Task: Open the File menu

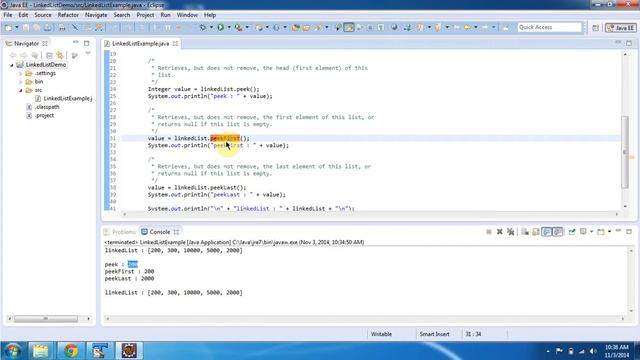Action: click(7, 15)
